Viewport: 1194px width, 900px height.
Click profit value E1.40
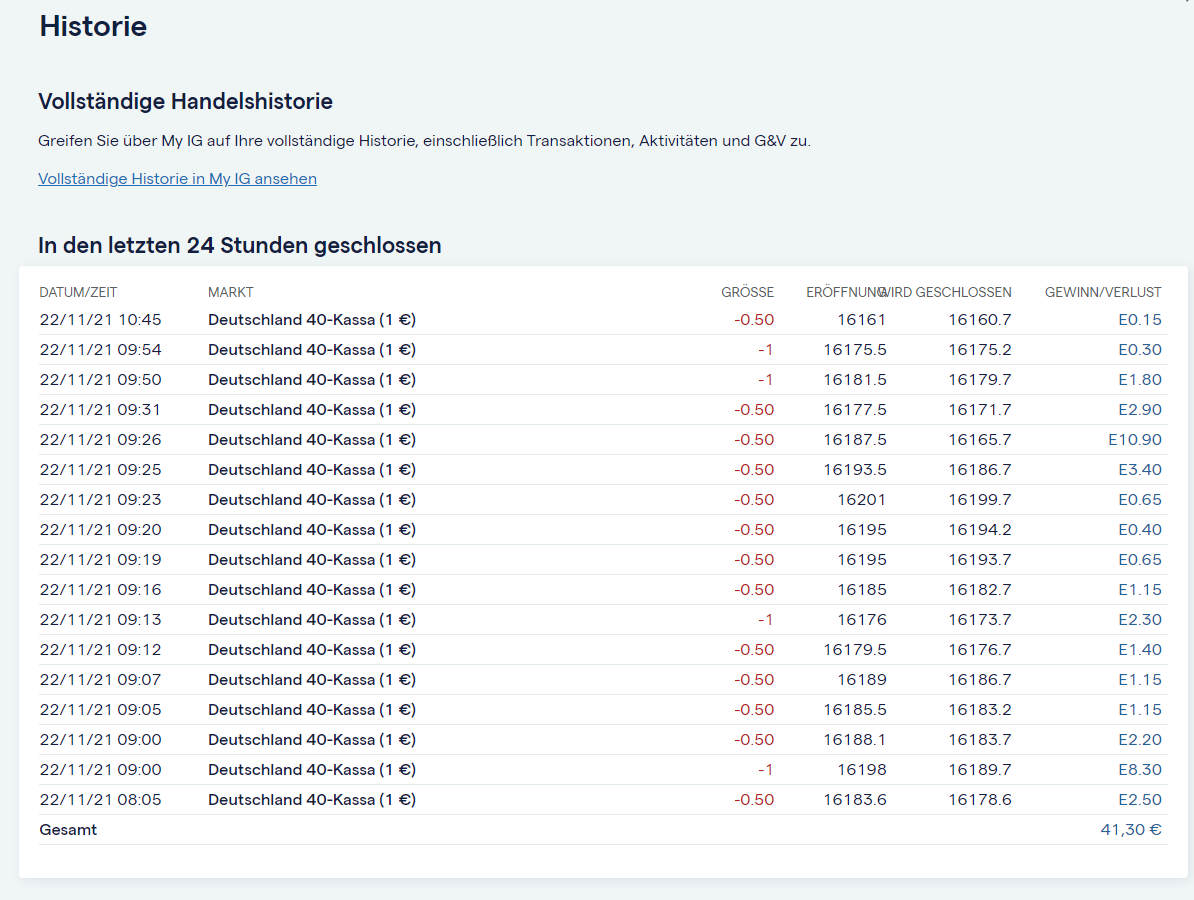[1140, 650]
